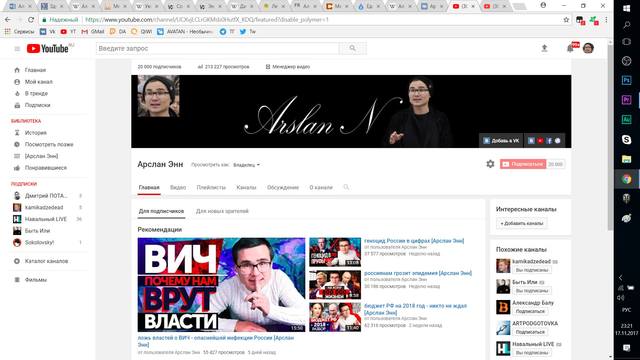Click the red Подписаться button
Viewport: 640px width, 360px height.
pos(523,164)
